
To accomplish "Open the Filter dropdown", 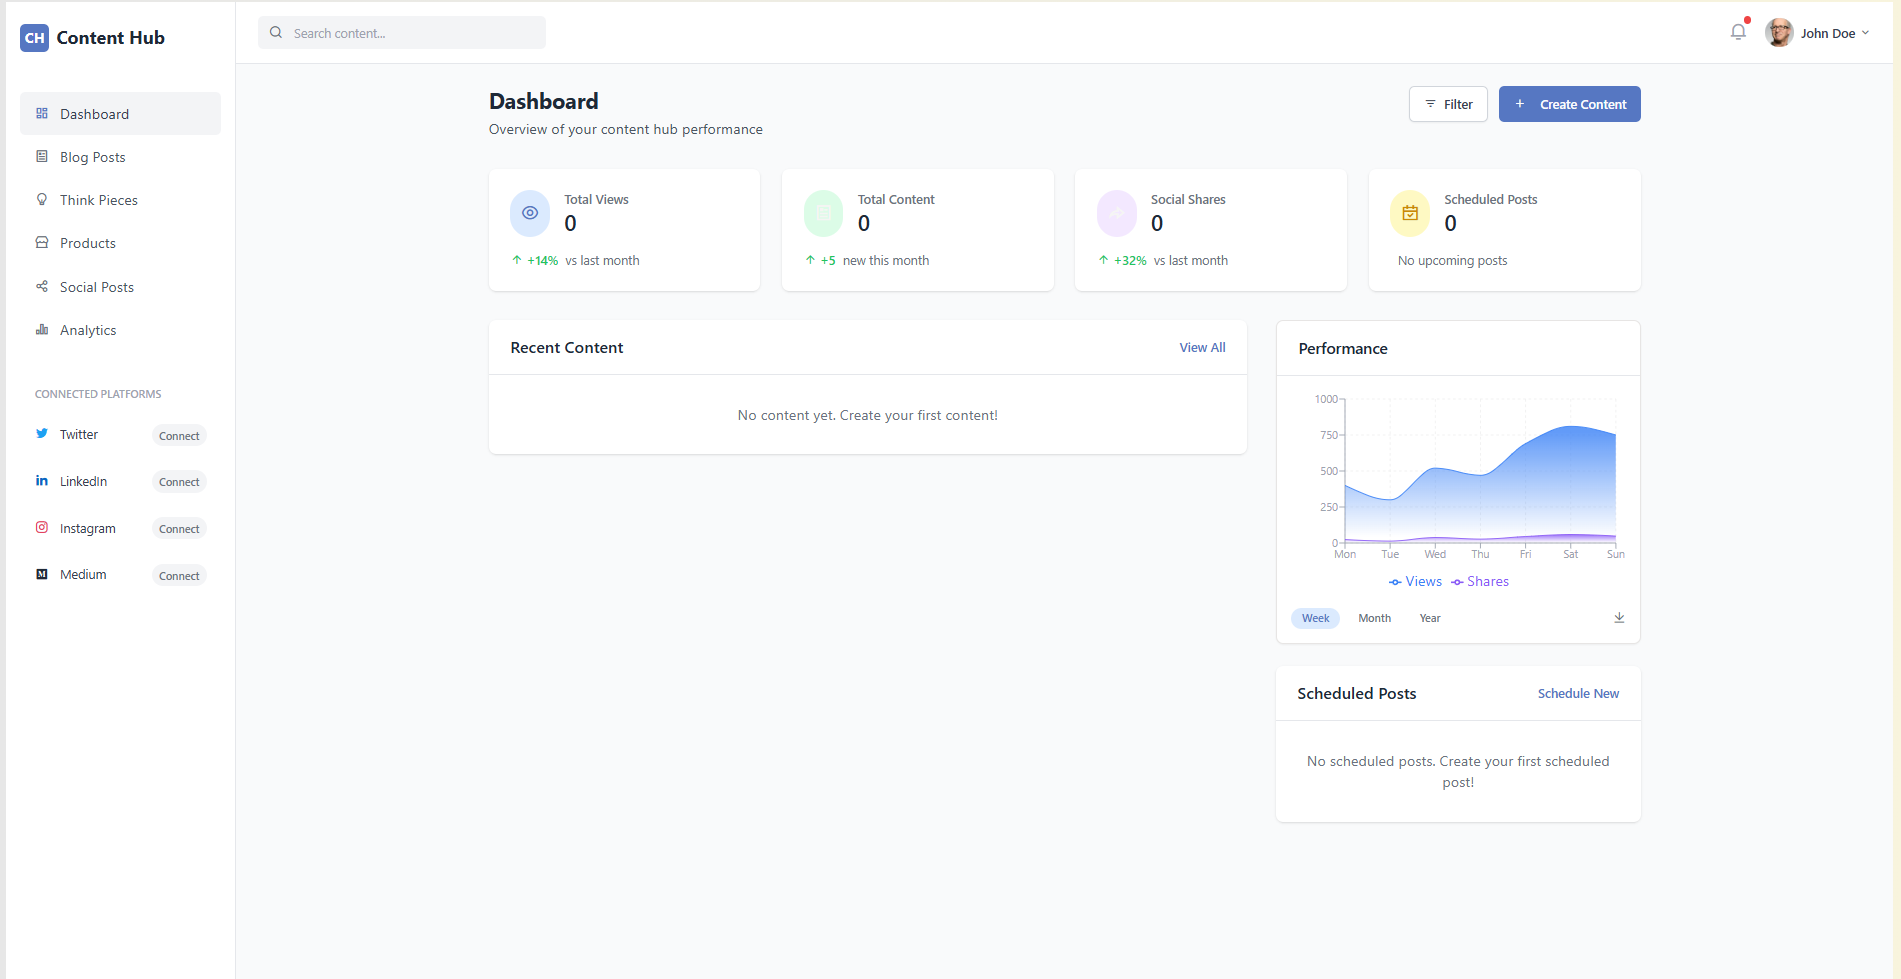I will coord(1448,104).
